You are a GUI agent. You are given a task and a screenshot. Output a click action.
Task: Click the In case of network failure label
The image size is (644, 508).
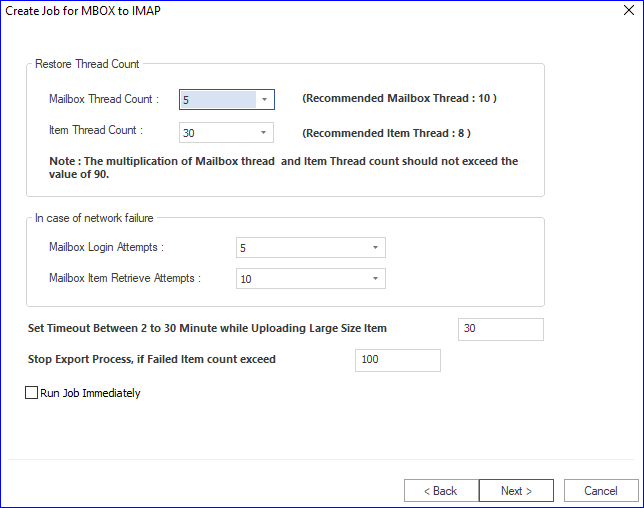(x=94, y=218)
